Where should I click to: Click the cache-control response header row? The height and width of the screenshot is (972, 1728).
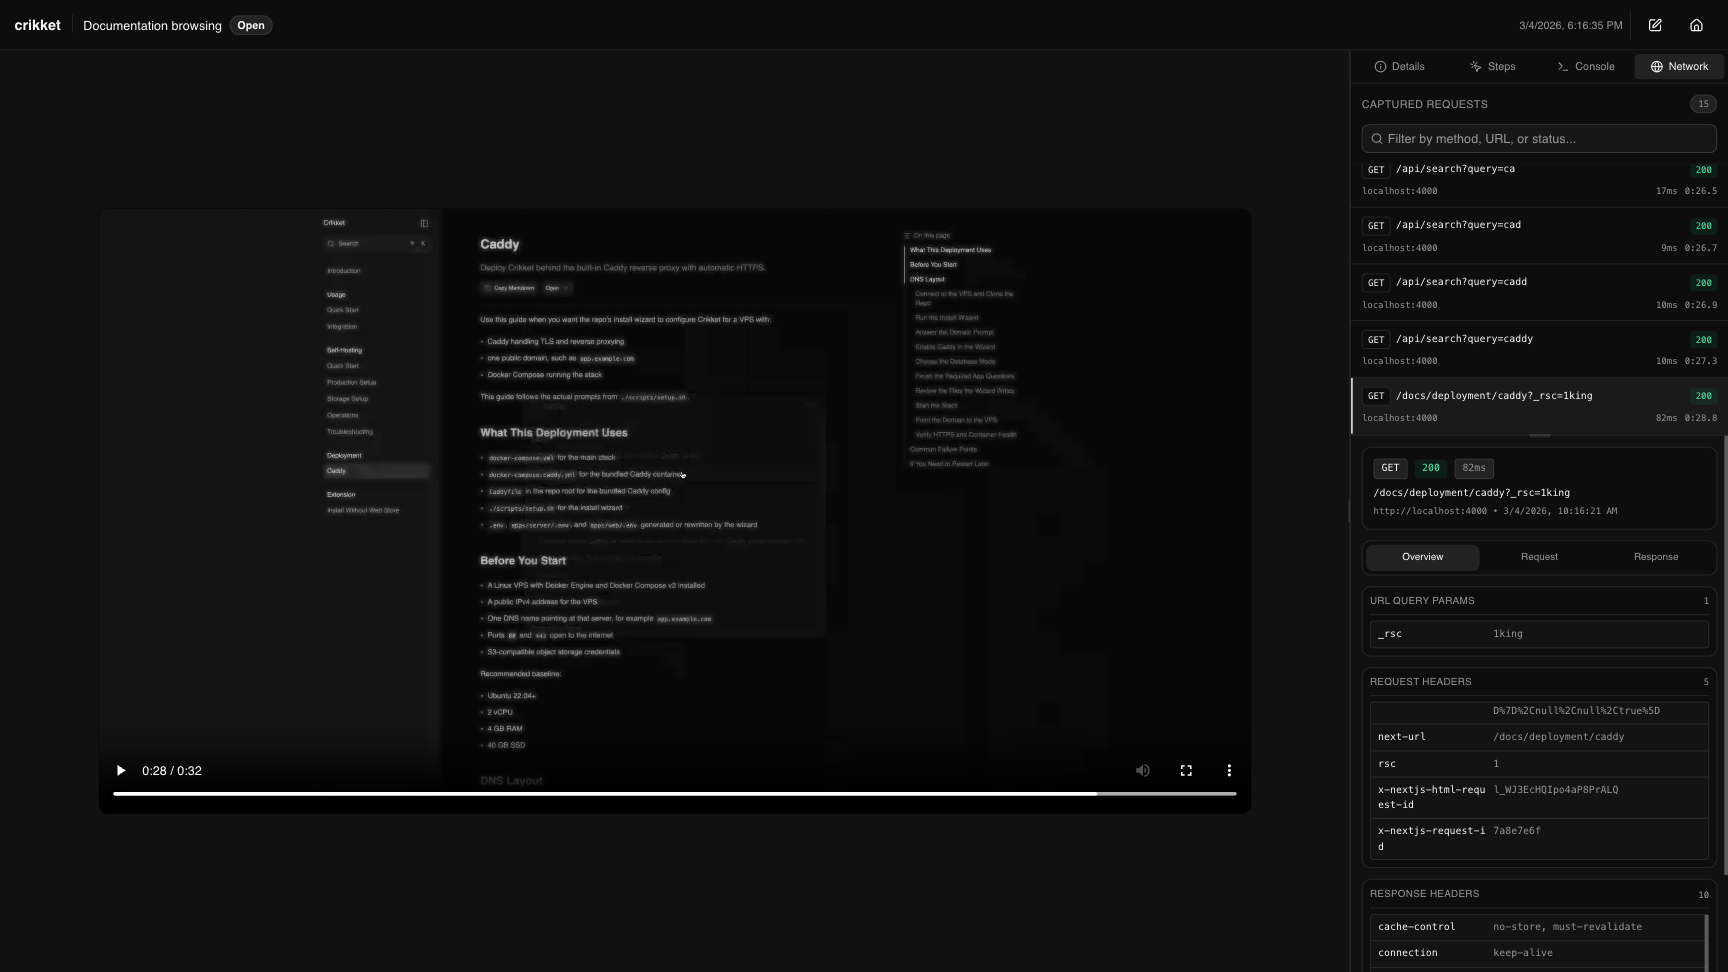click(1539, 927)
